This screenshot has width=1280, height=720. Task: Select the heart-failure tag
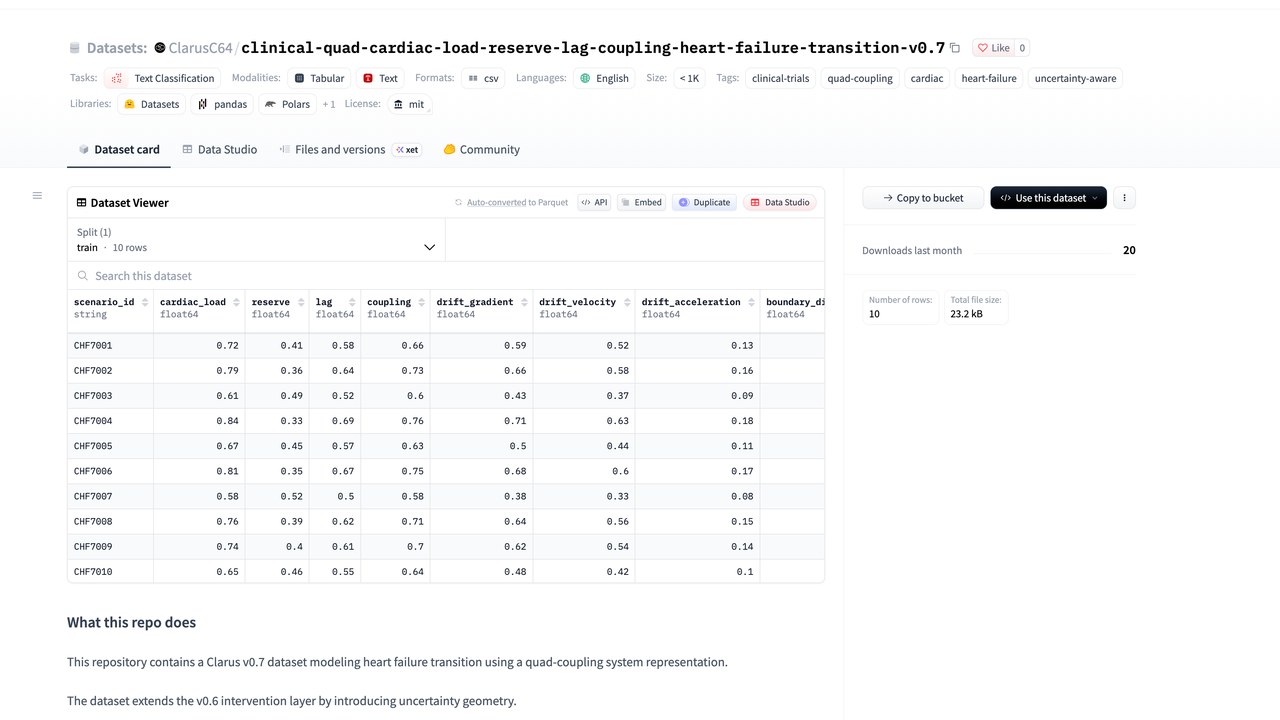(988, 78)
